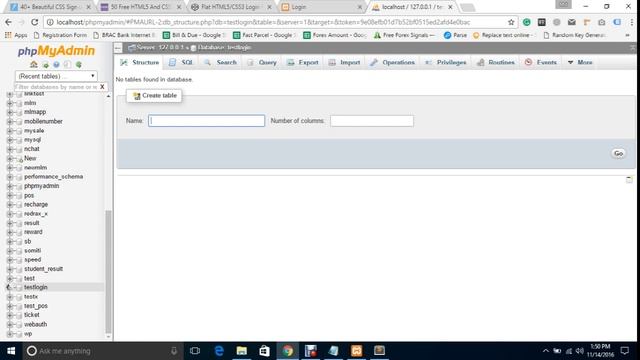Image resolution: width=640 pixels, height=360 pixels.
Task: Open the Privileges tab
Action: [445, 62]
